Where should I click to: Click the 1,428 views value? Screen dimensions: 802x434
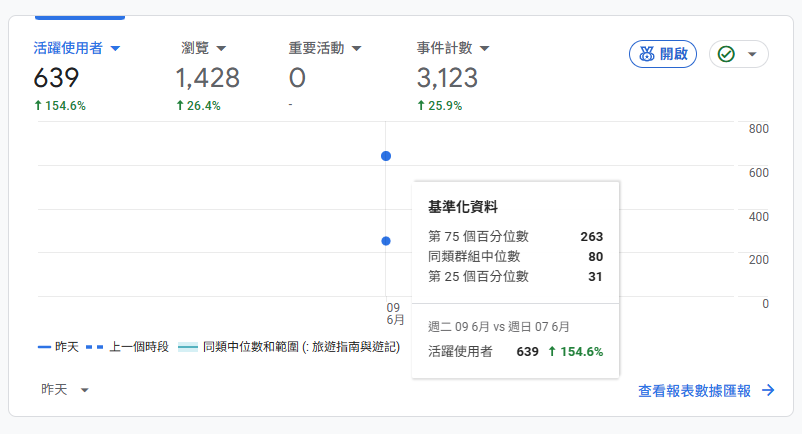[207, 78]
